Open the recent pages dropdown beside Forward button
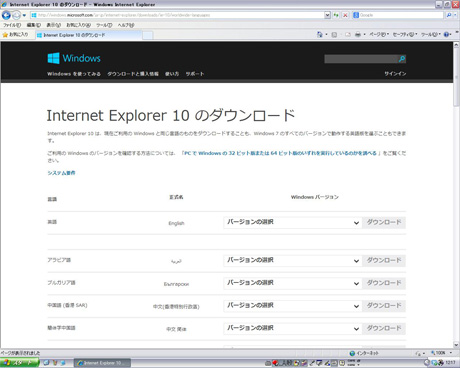 coord(24,15)
